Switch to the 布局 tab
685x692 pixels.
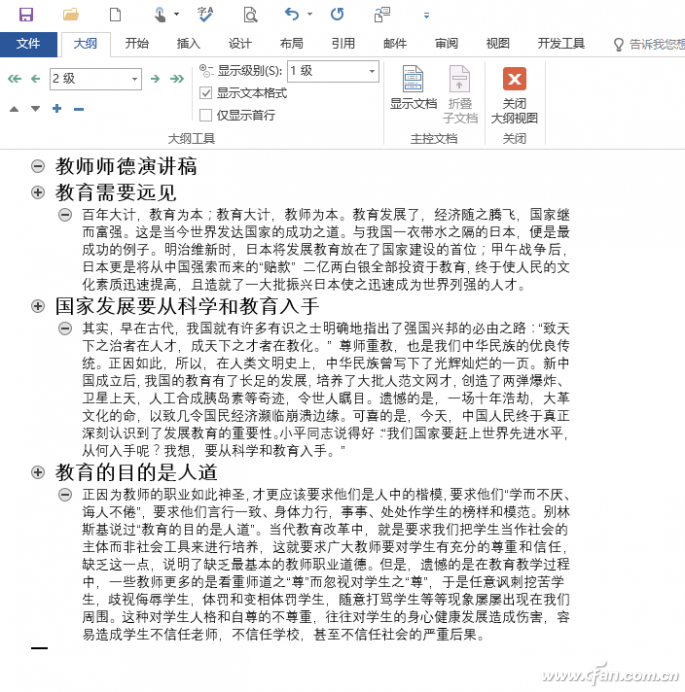292,44
